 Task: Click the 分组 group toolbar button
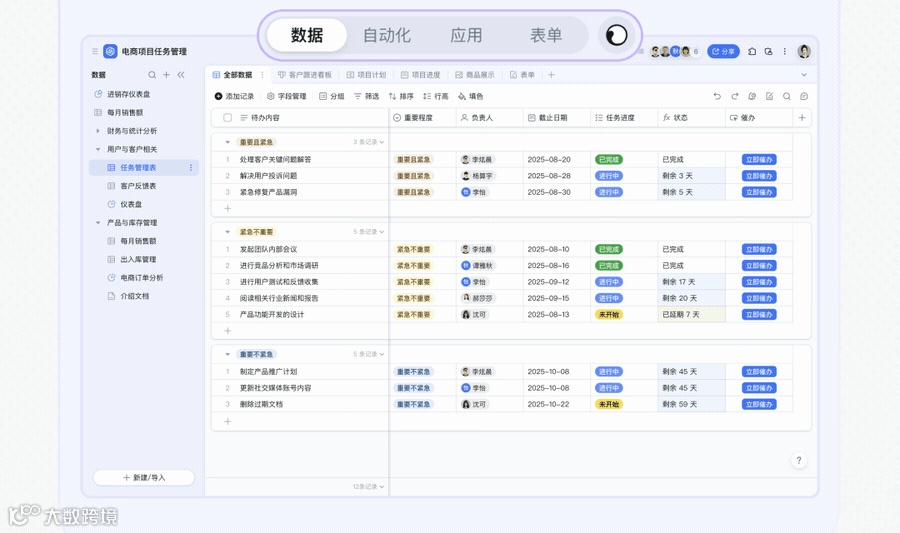tap(332, 96)
